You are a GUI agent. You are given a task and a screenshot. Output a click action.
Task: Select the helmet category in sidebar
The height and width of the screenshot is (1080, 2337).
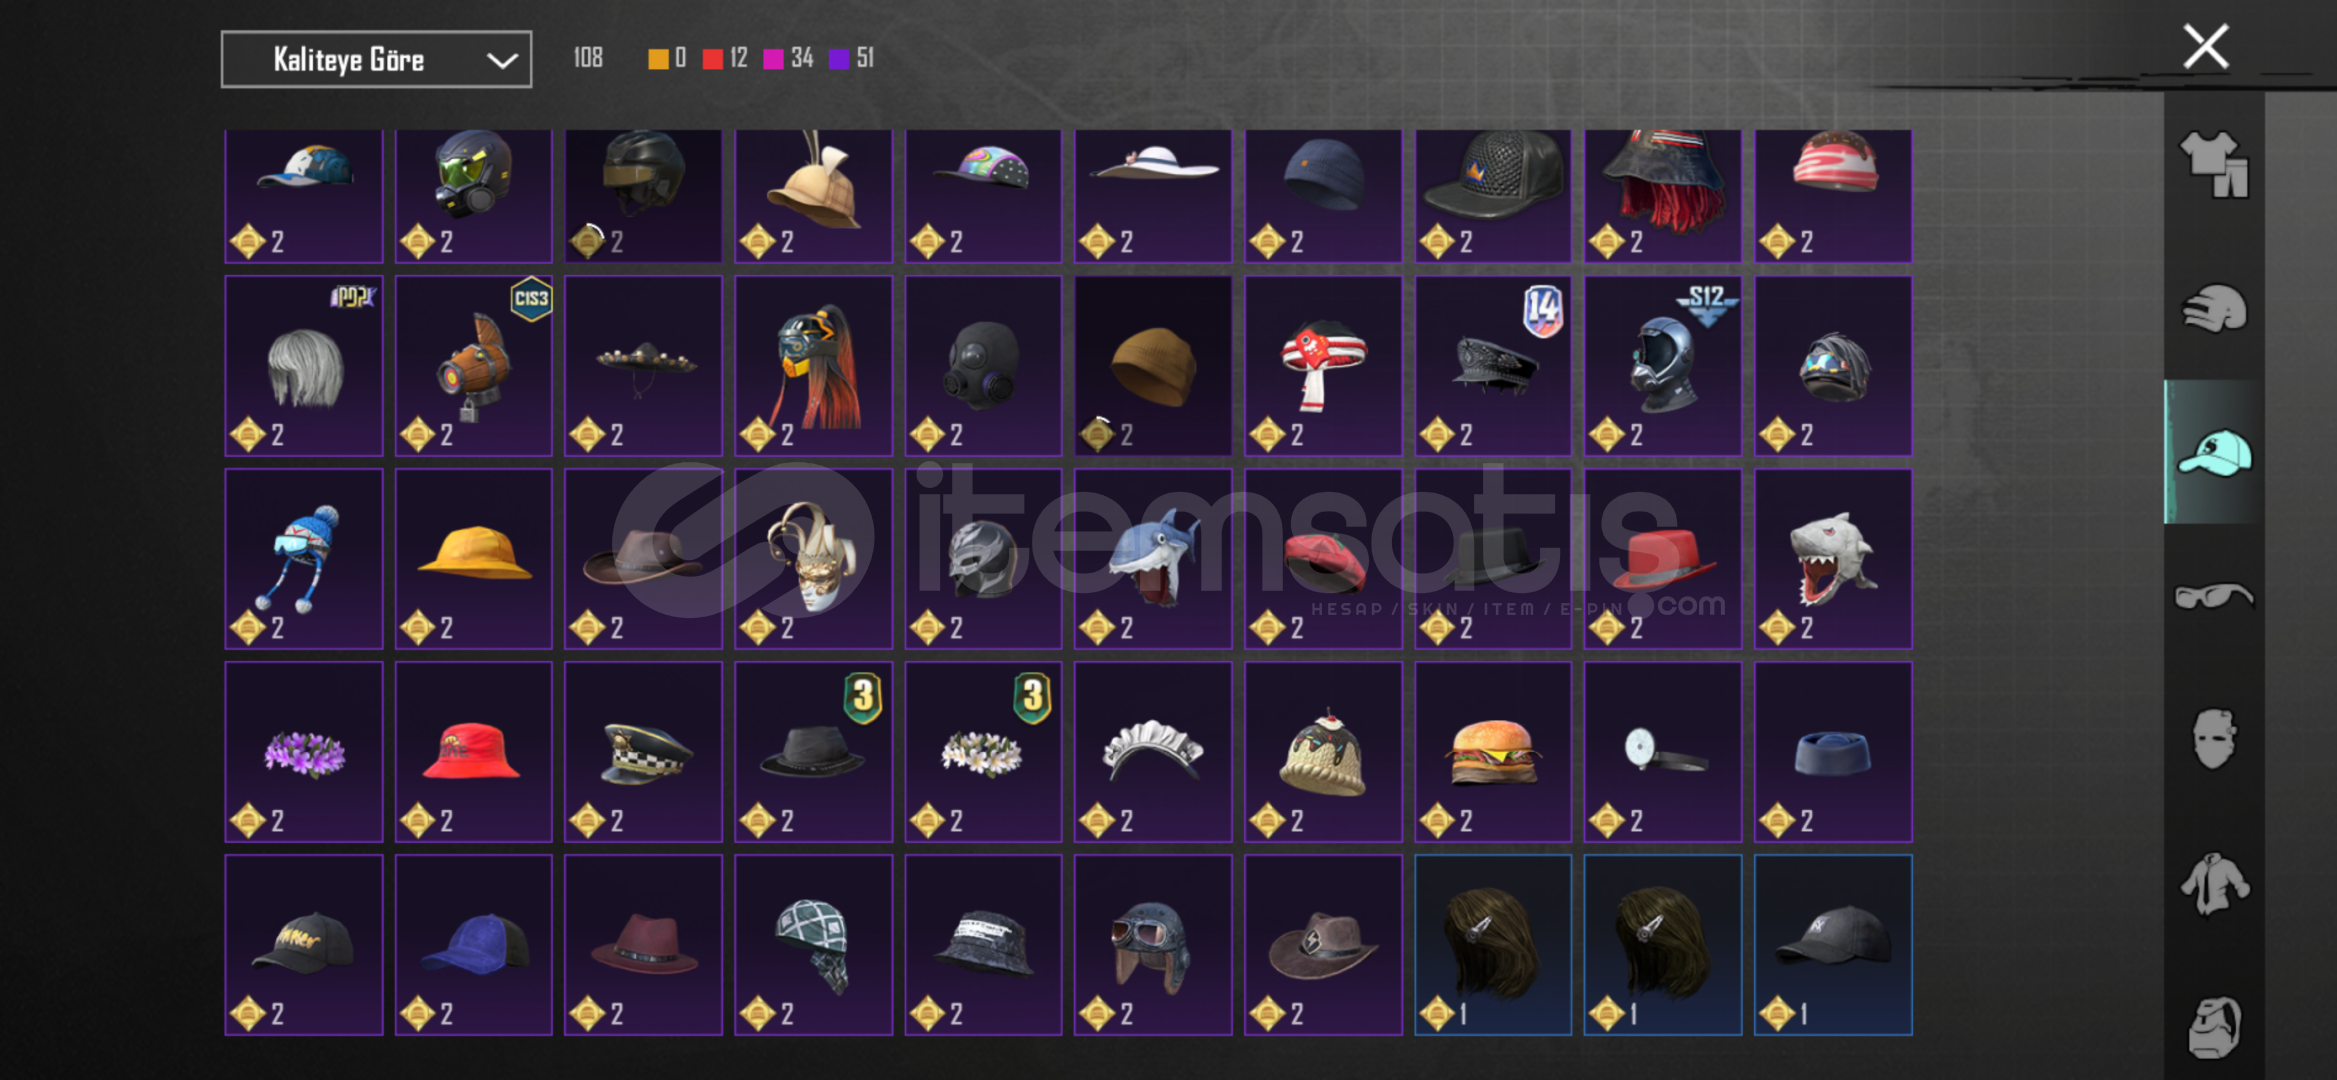point(2214,308)
